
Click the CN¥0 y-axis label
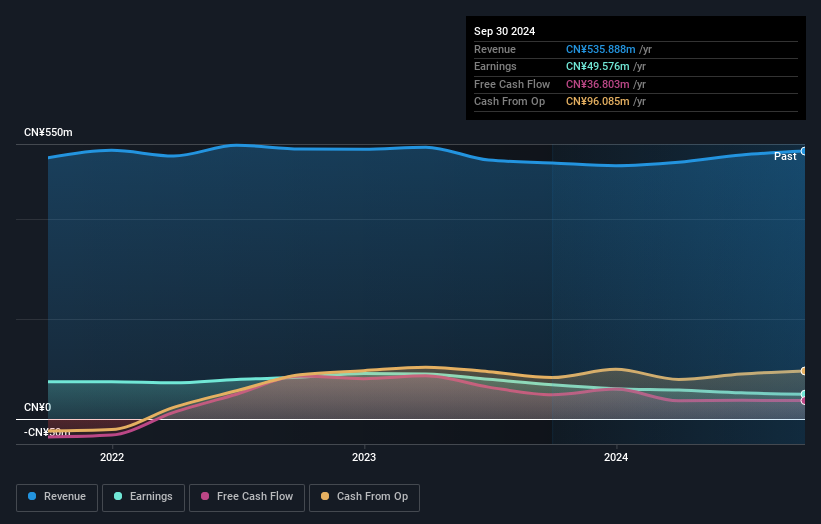38,407
